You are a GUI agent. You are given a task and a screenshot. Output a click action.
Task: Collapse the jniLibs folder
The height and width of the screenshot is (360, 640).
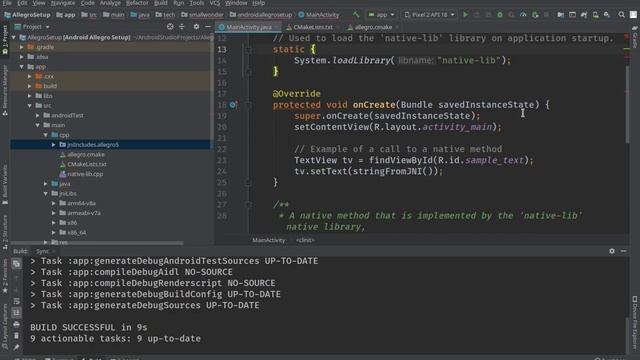(46, 193)
